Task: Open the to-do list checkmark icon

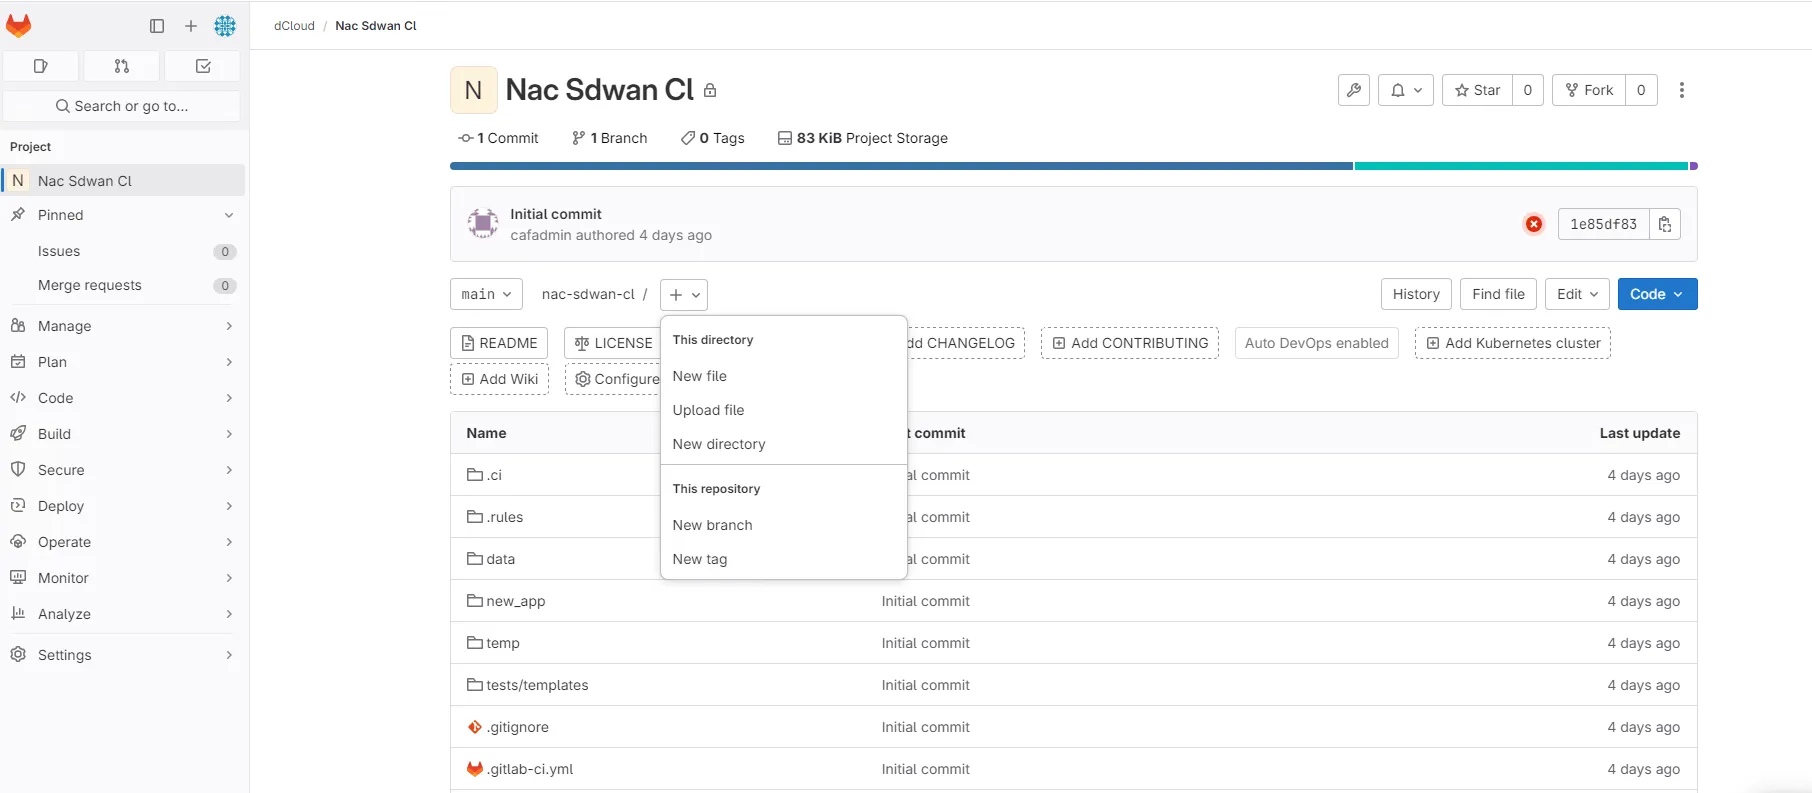Action: coord(203,66)
